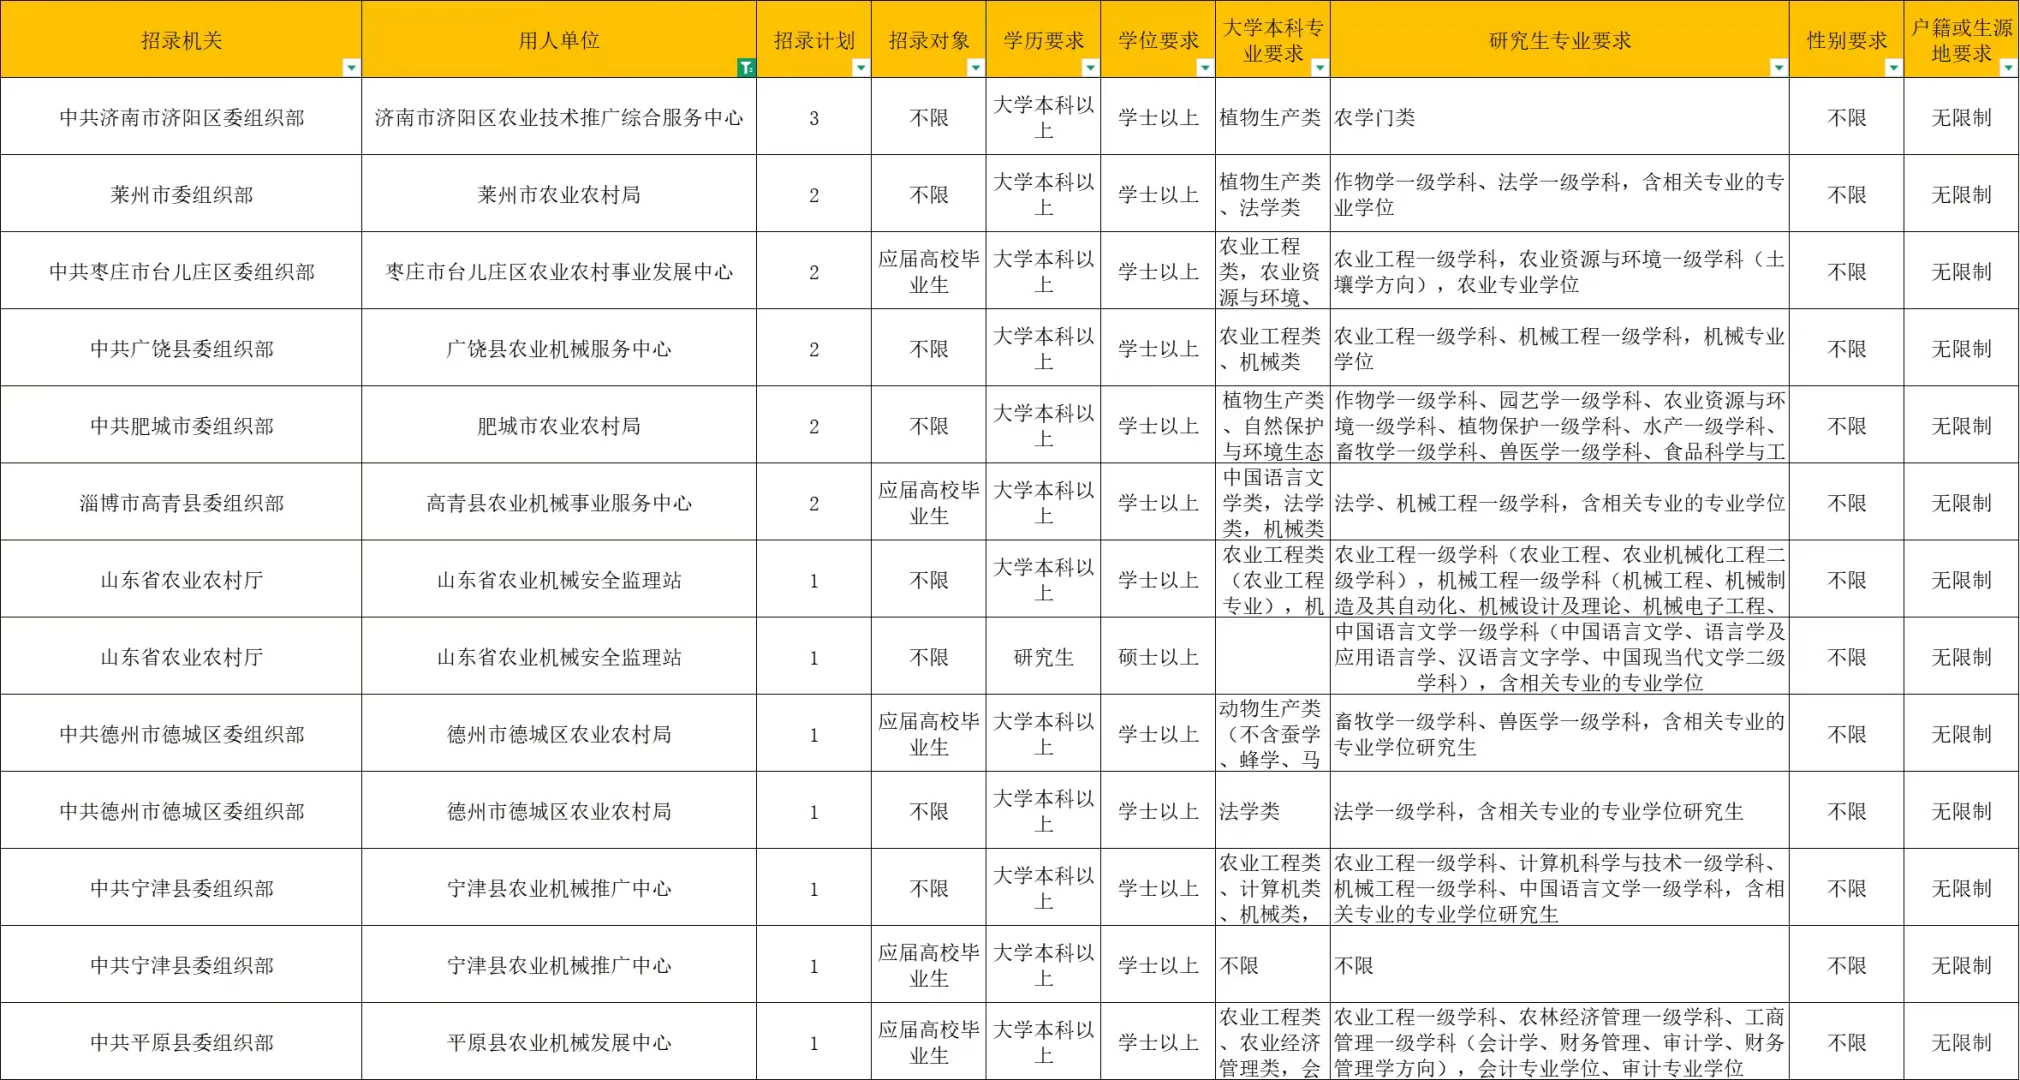Select the standalone 法学类 undergraduate major cell

pos(1273,811)
